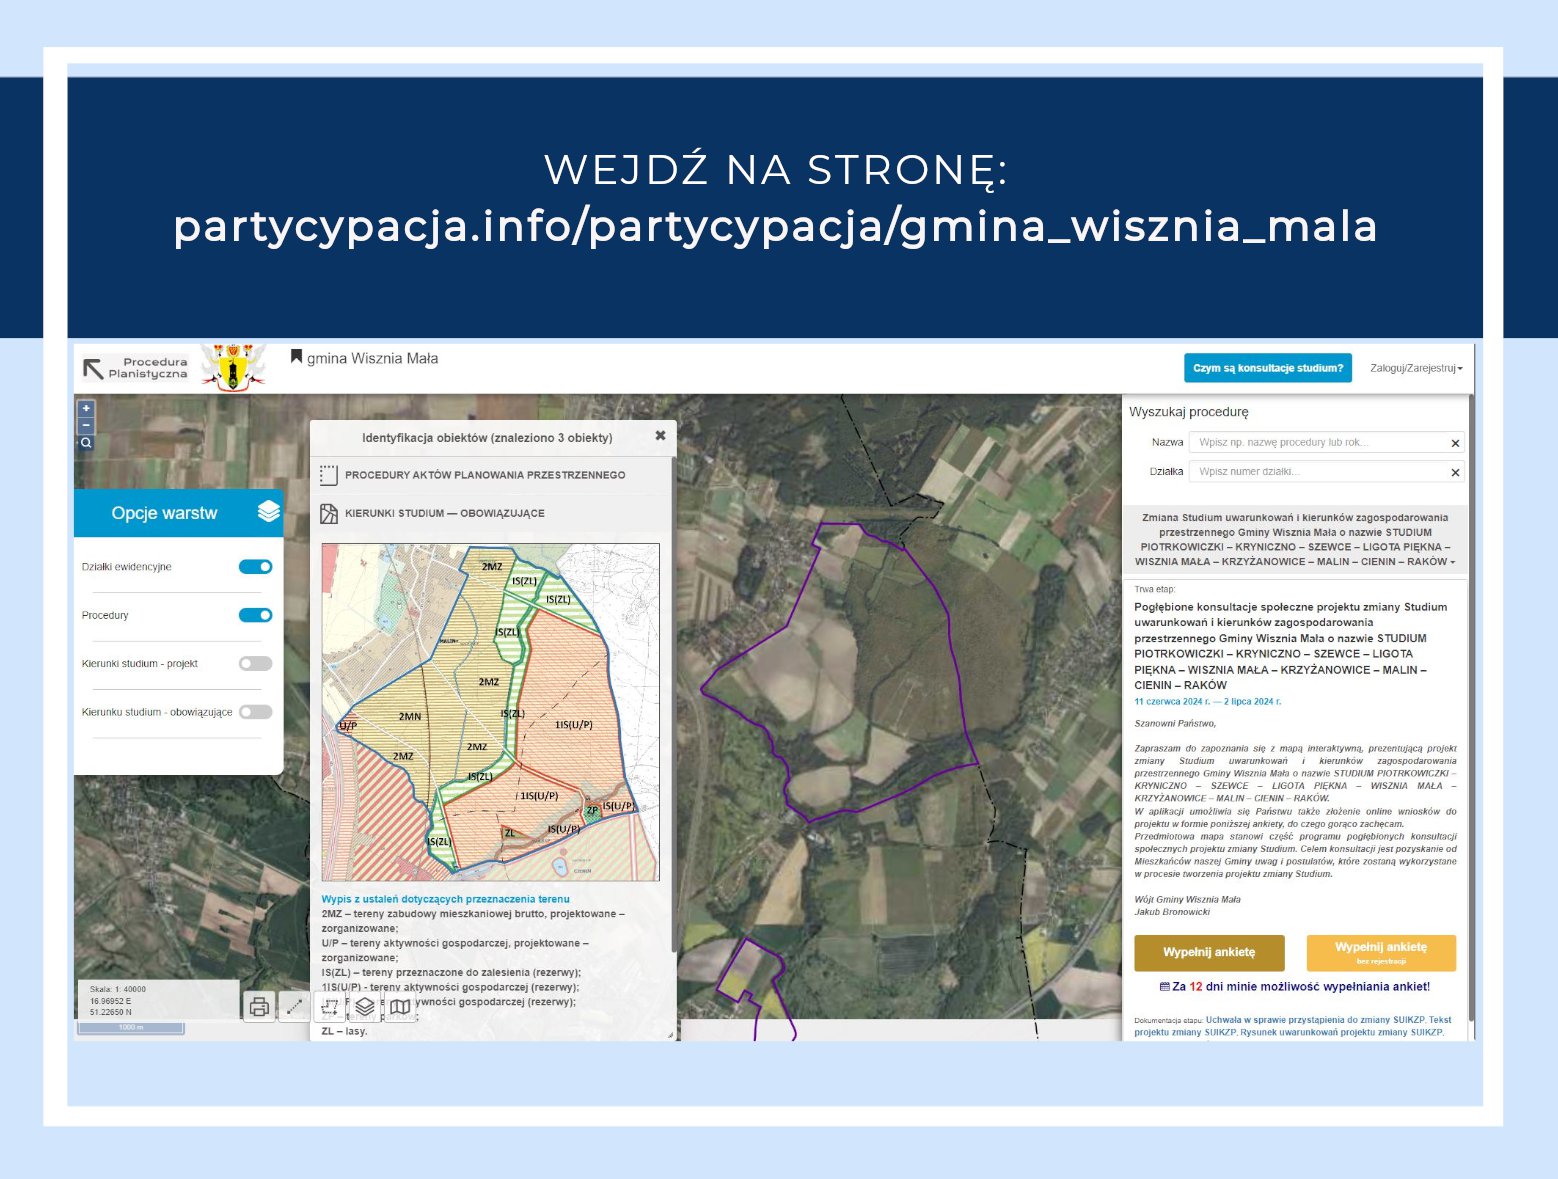
Task: Click the 51.22650 N coordinate readout
Action: click(x=111, y=1012)
